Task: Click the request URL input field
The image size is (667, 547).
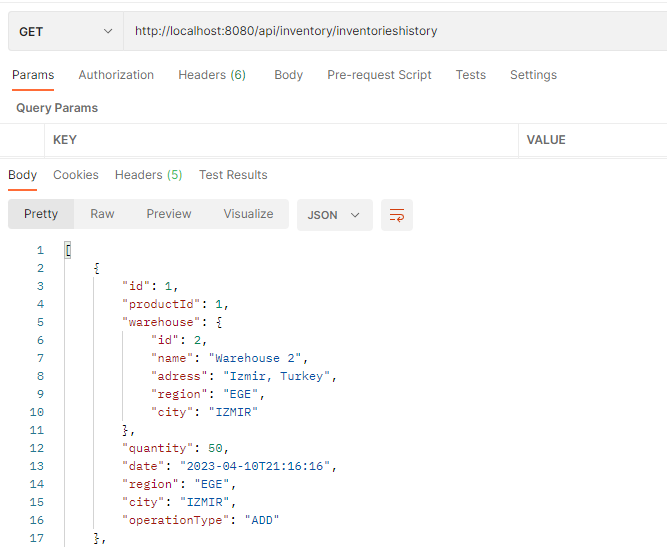Action: (x=395, y=31)
